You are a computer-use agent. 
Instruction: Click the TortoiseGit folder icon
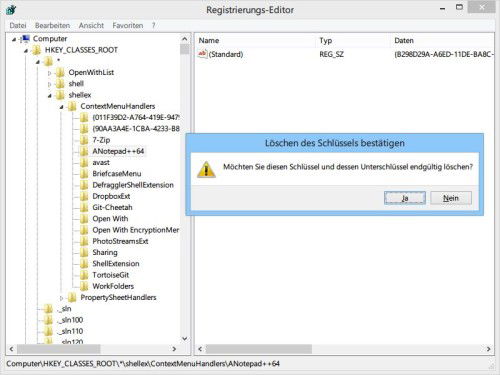point(84,275)
